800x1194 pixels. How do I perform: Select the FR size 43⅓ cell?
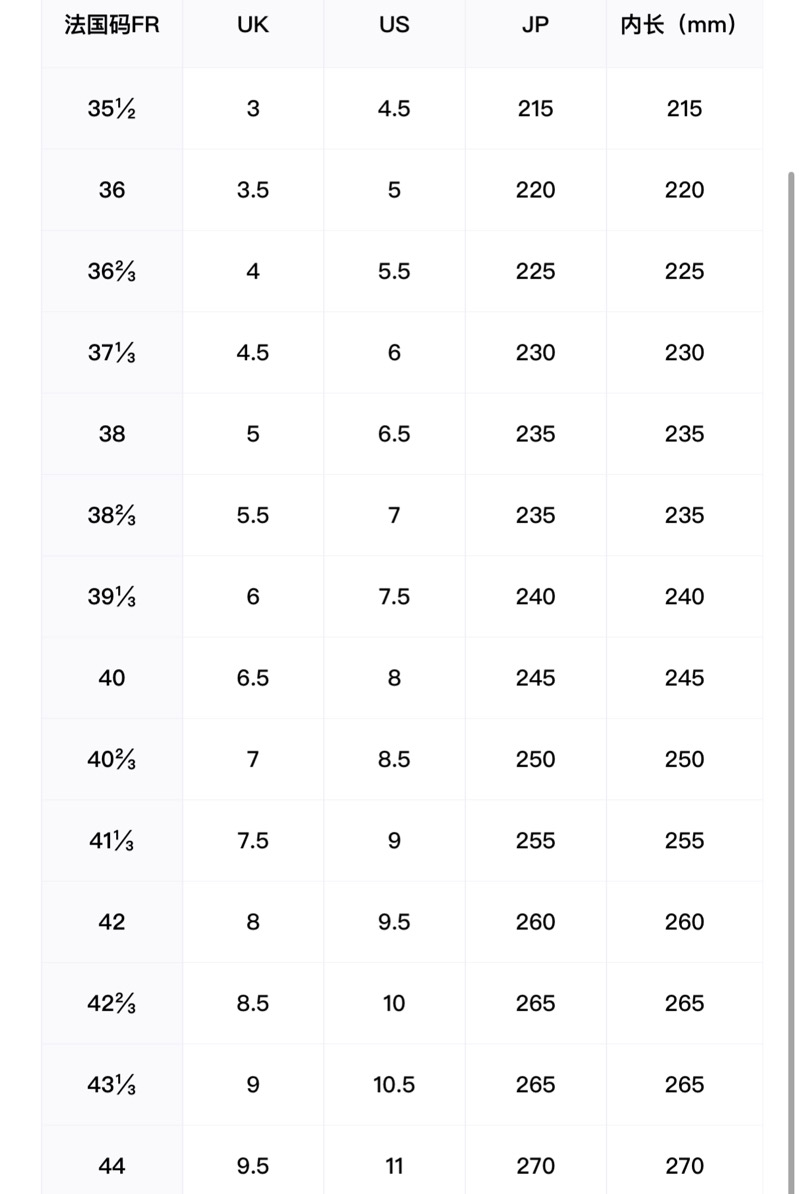pyautogui.click(x=112, y=1085)
